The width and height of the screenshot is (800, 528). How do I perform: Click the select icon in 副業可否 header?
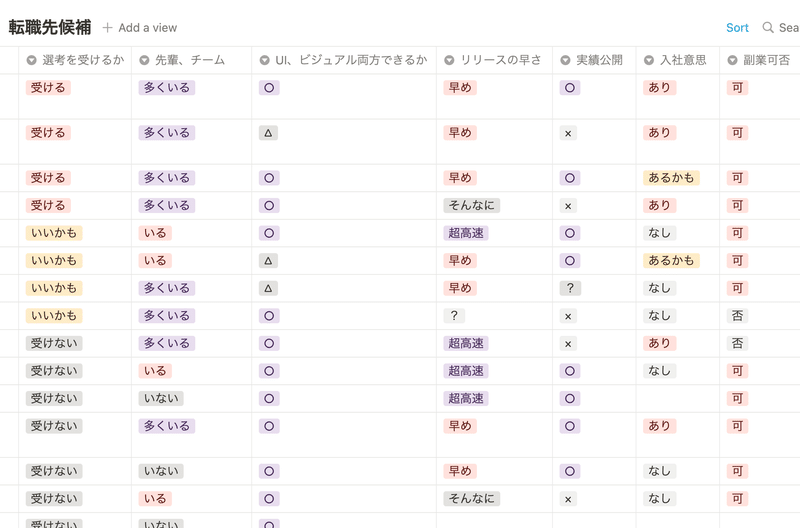point(732,60)
